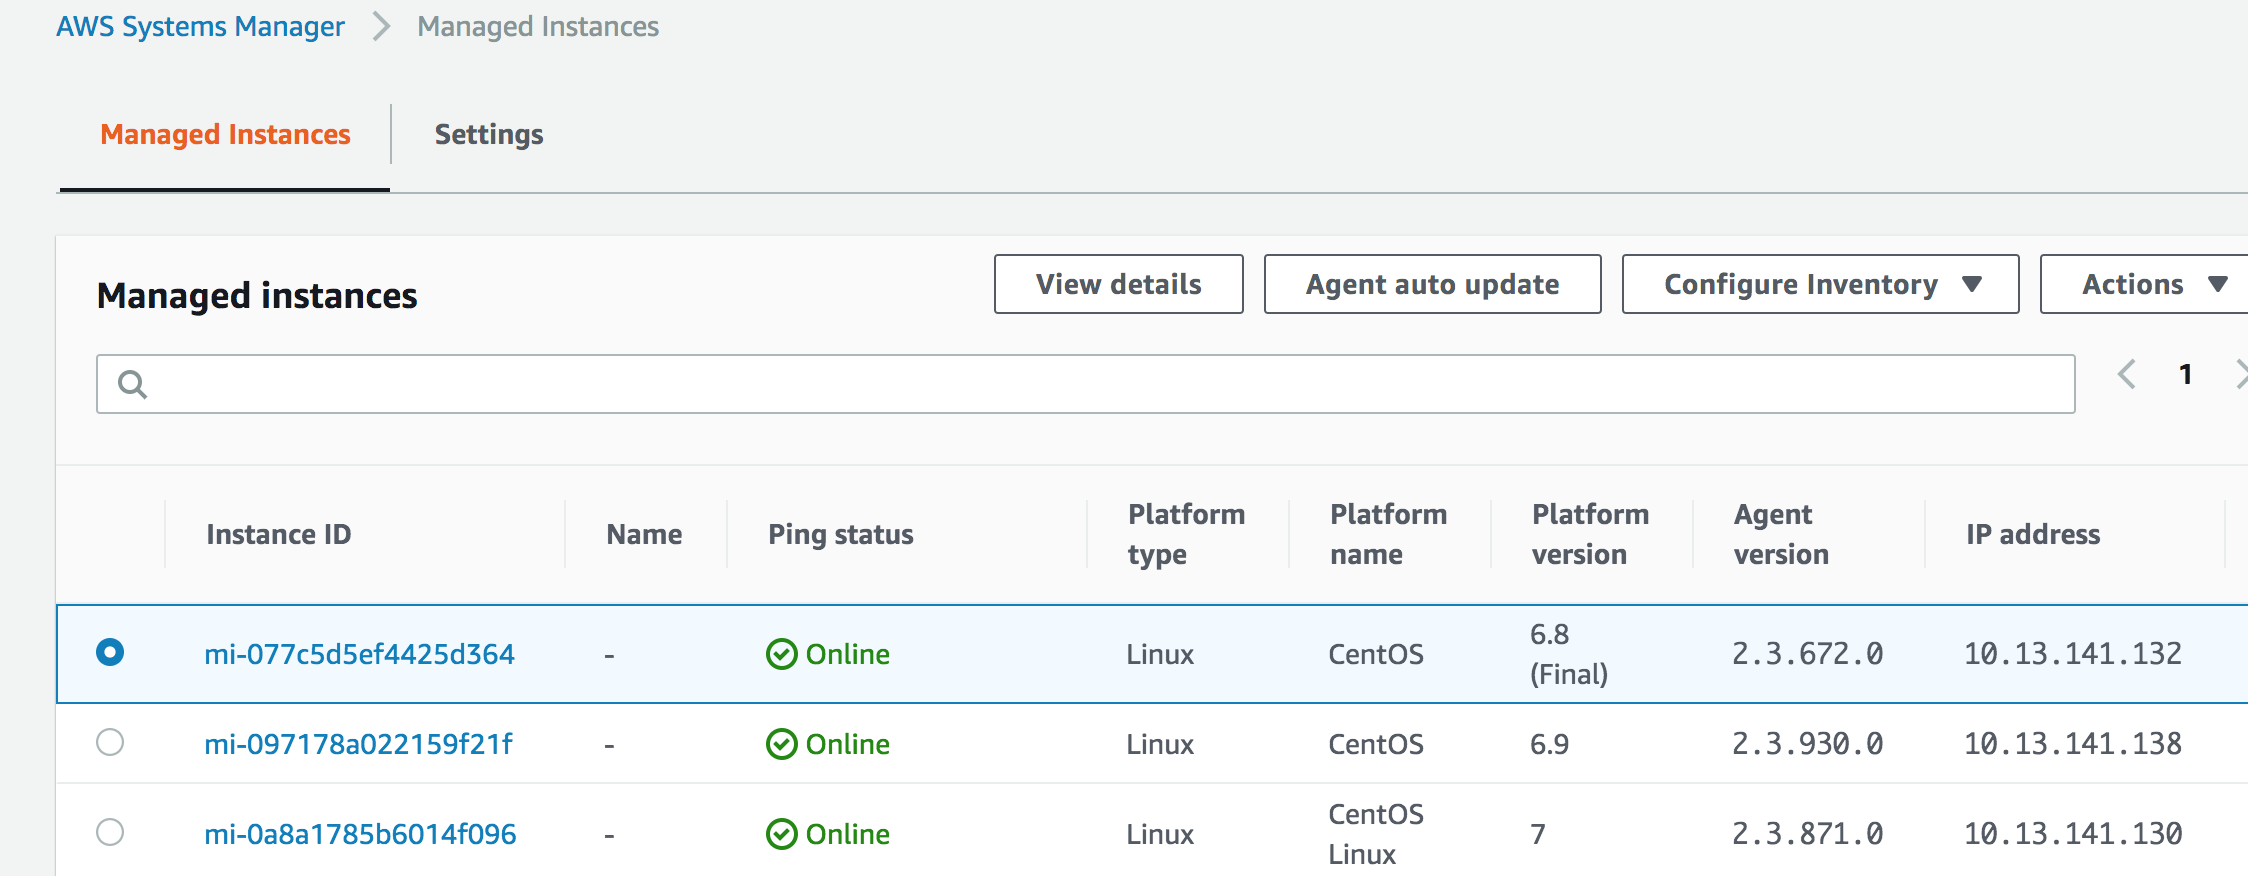2248x876 pixels.
Task: Select radio button for mi-097178a022159f21f
Action: (110, 742)
